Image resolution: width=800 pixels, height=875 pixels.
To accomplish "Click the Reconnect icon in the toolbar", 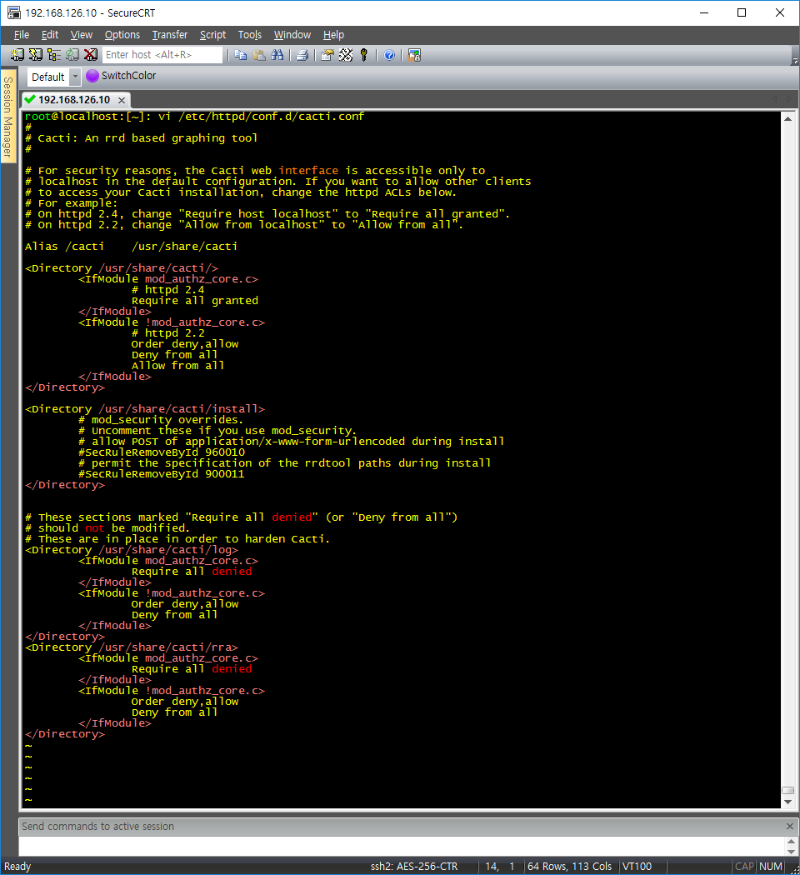I will [x=72, y=55].
